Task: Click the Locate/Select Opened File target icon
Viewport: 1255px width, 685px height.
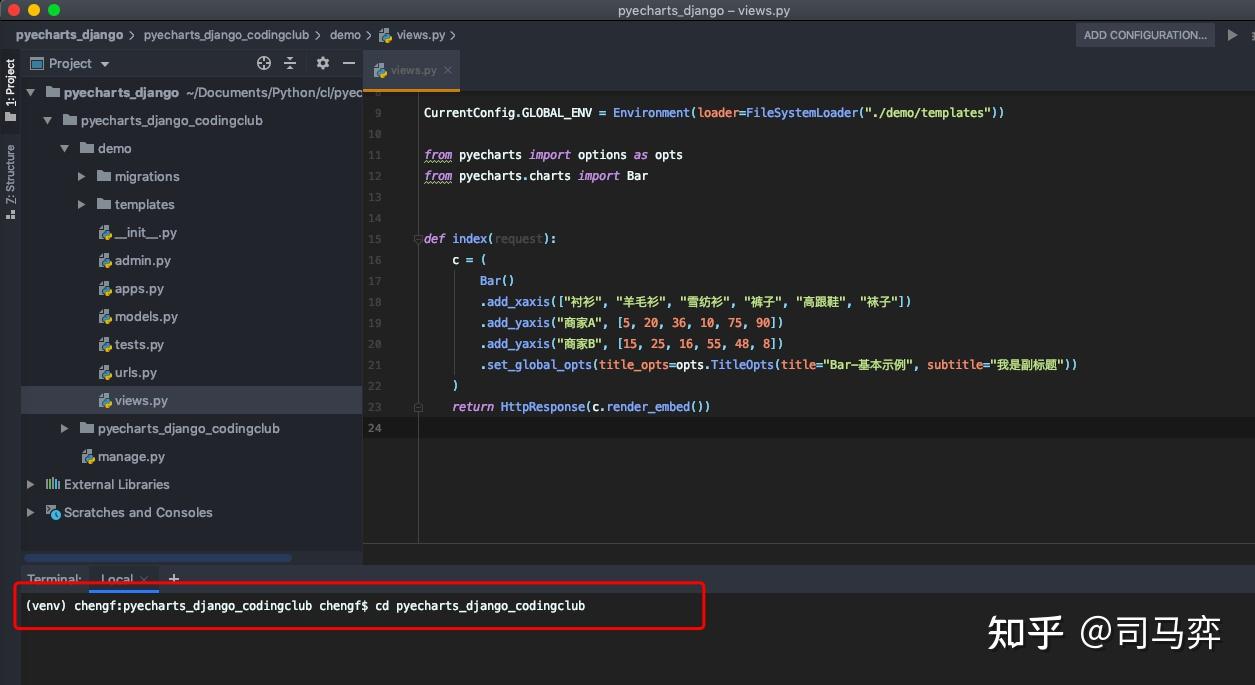Action: coord(264,63)
